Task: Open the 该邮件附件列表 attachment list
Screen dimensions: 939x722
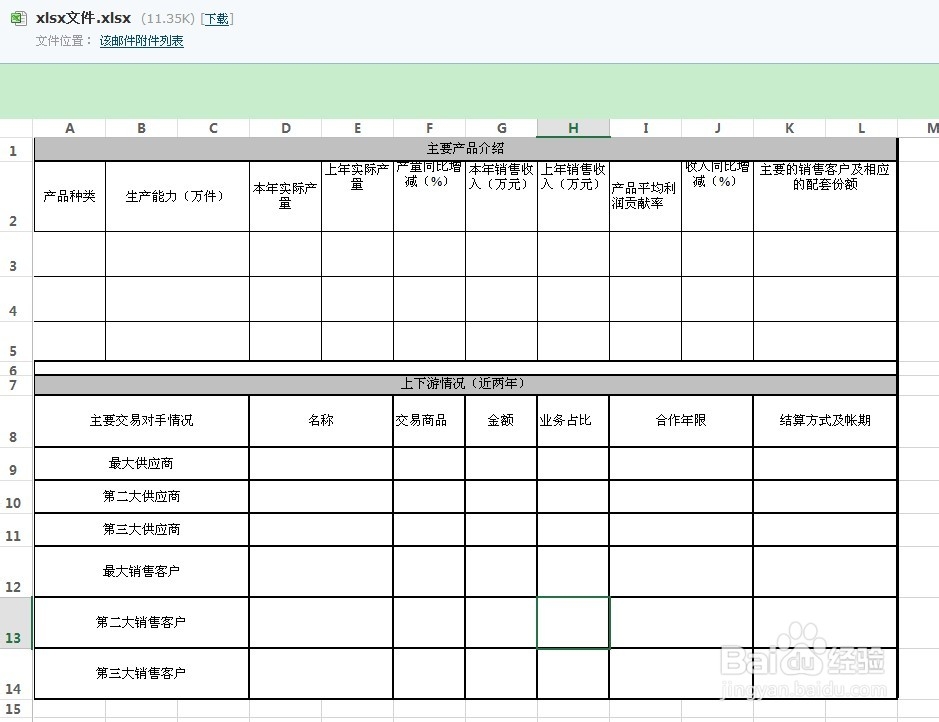Action: tap(140, 42)
